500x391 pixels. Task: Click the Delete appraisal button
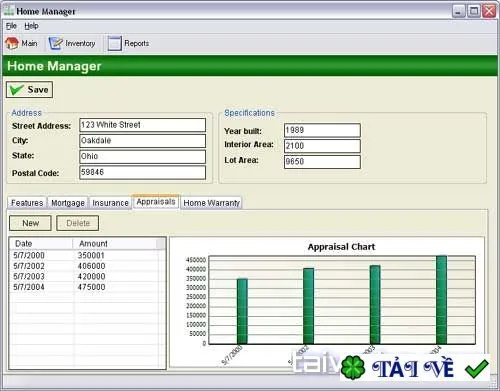pos(78,223)
